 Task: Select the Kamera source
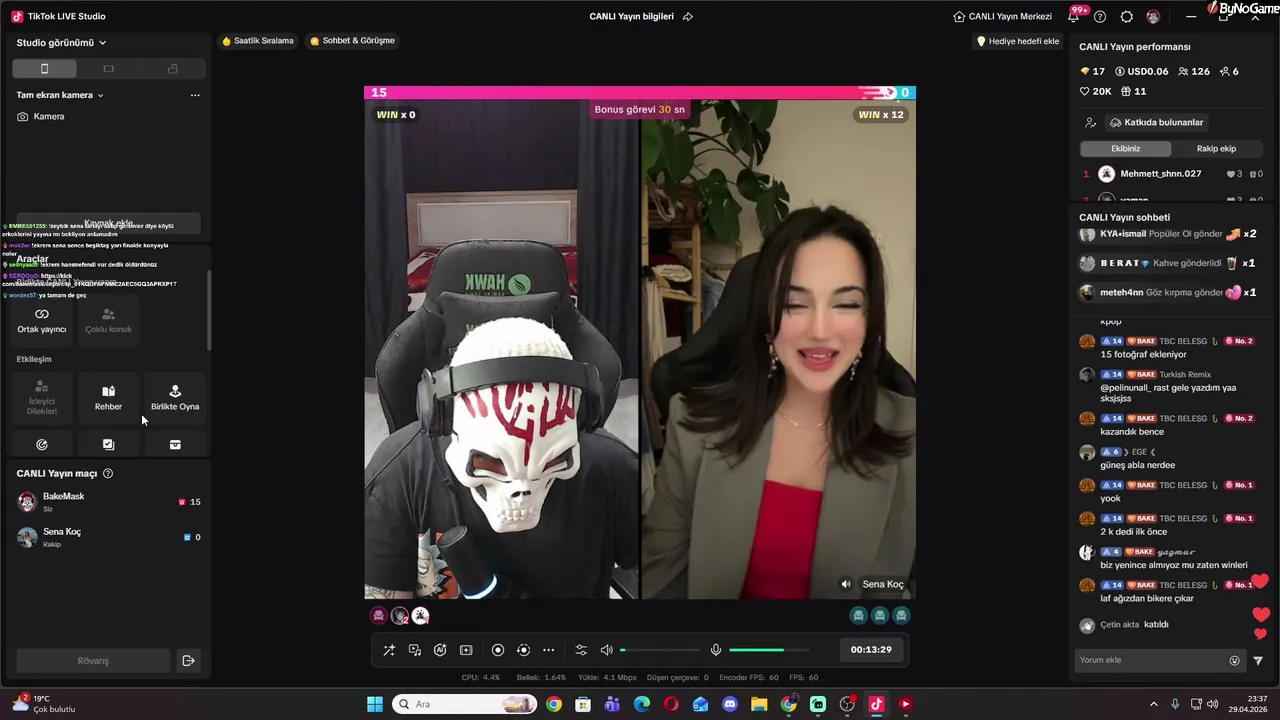[x=41, y=116]
